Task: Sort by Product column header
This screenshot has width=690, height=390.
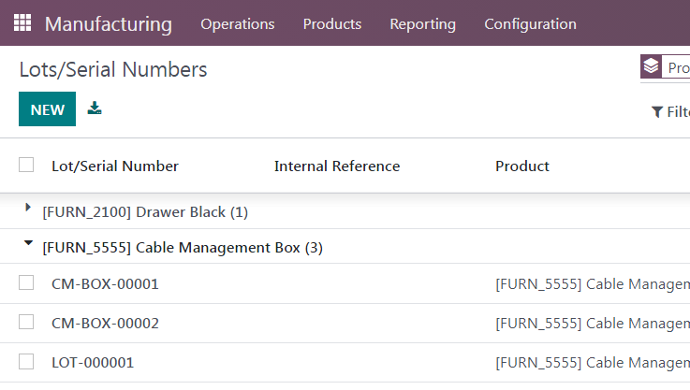Action: tap(522, 166)
